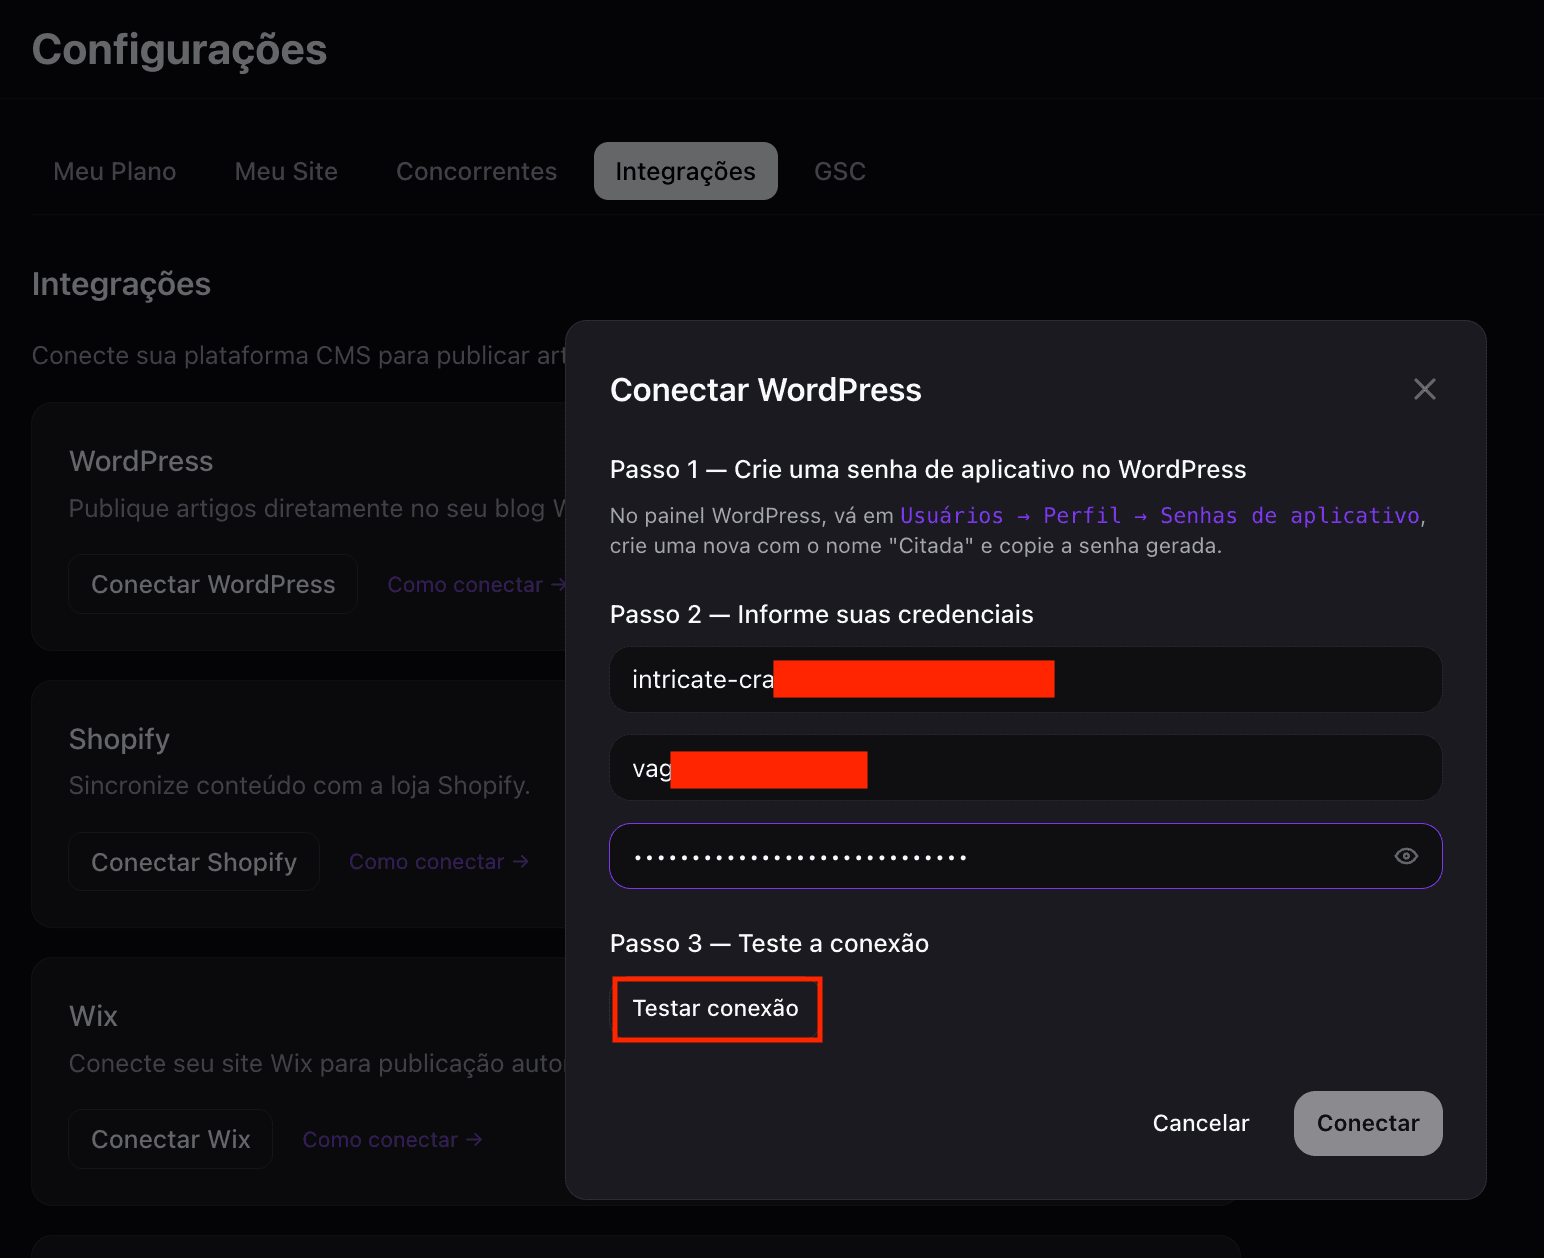Reveal the hidden application password
Screen dimensions: 1544x1258
pyautogui.click(x=1406, y=856)
